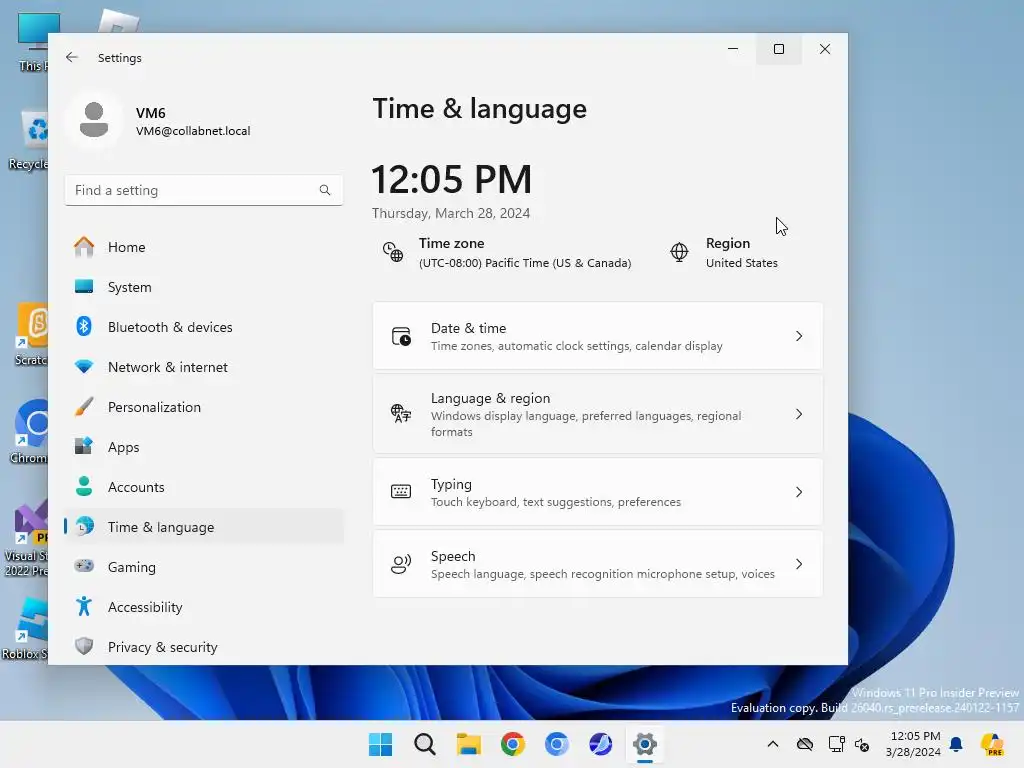
Task: Click the Language & region icon
Action: [401, 413]
